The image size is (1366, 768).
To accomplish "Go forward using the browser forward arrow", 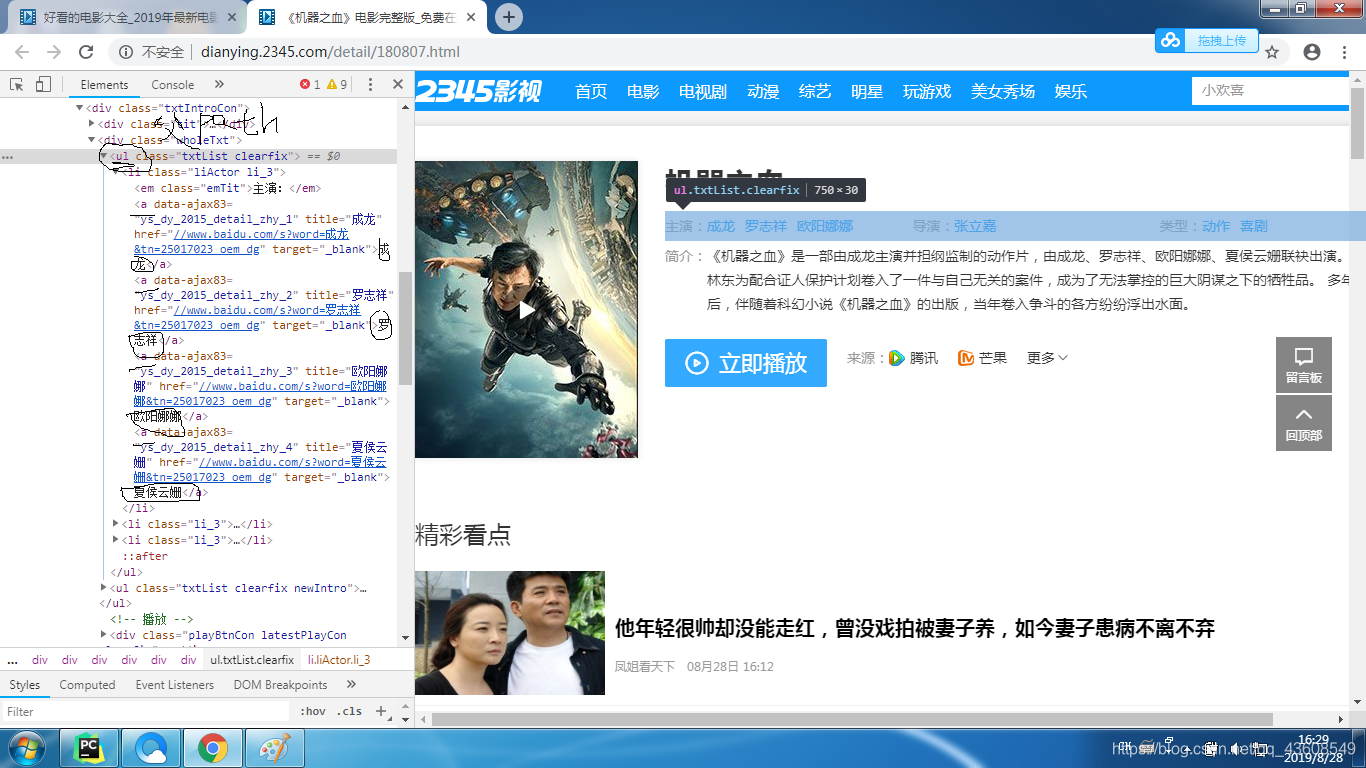I will pos(55,52).
